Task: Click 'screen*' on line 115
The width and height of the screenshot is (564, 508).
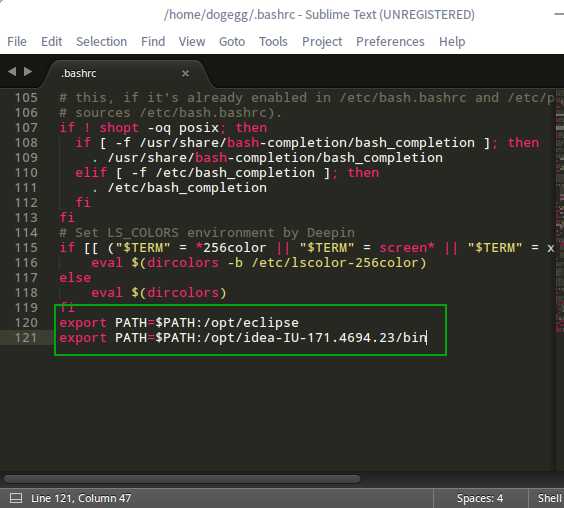Action: pos(407,248)
